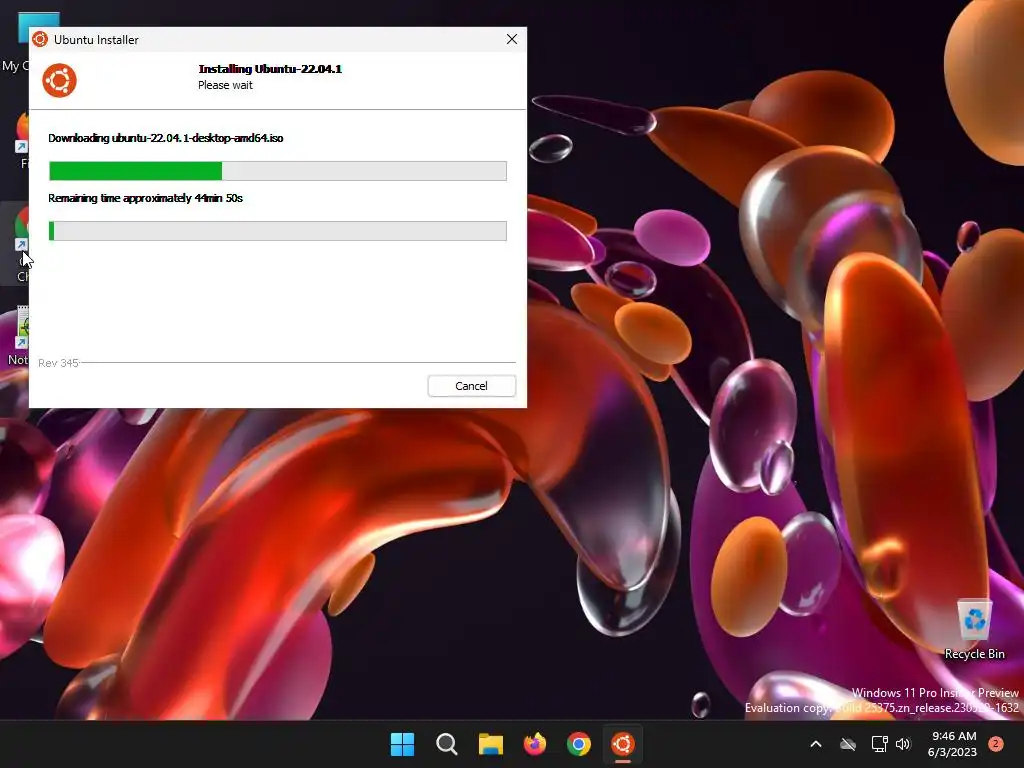
Task: Launch Google Chrome from the taskbar
Action: tap(579, 744)
